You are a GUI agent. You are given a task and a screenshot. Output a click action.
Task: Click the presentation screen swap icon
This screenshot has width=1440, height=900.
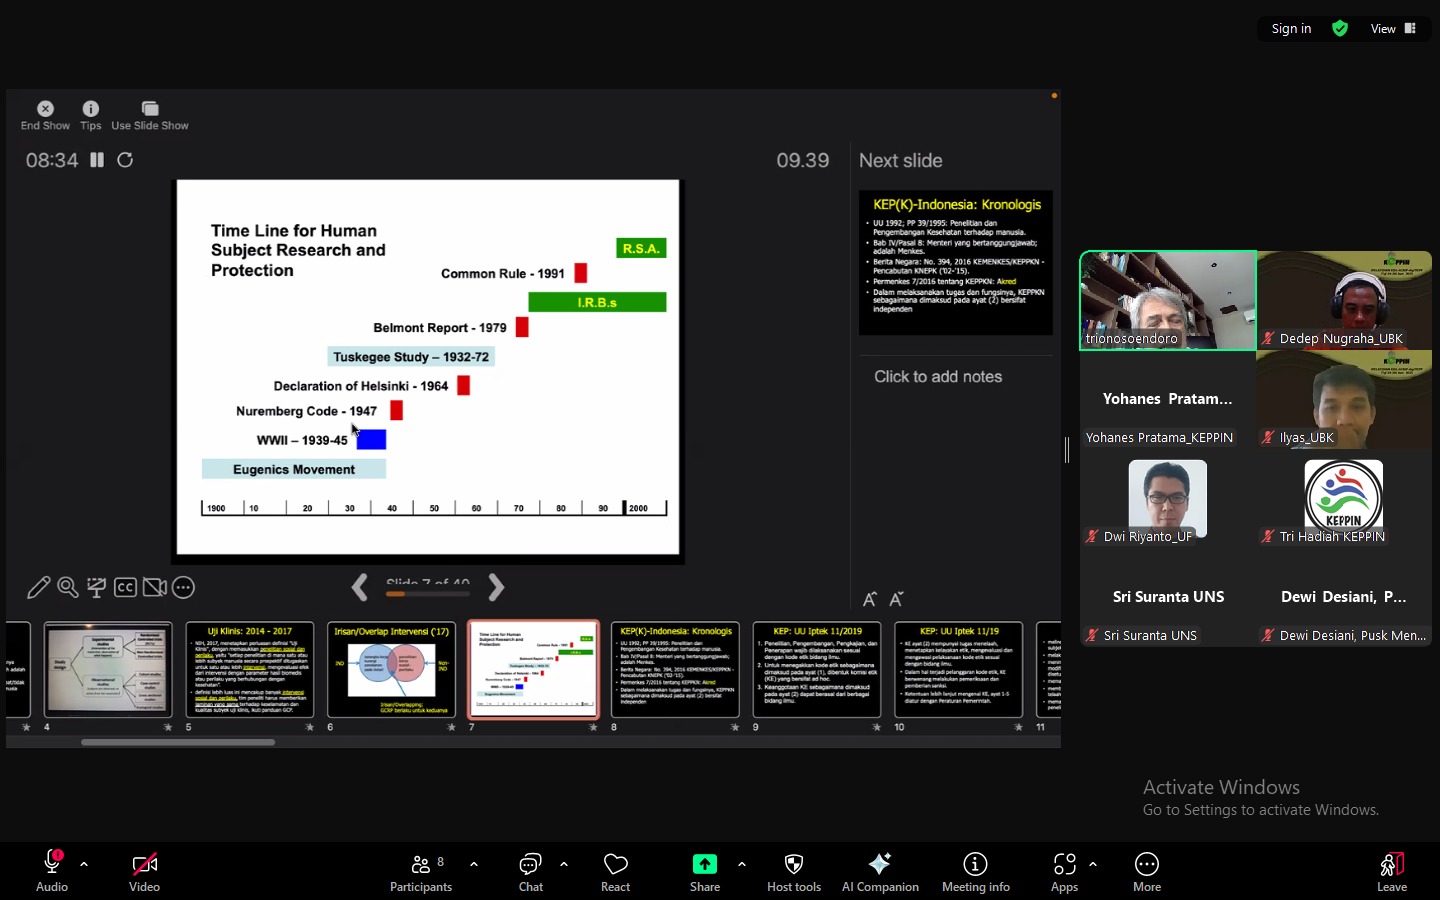click(x=96, y=587)
